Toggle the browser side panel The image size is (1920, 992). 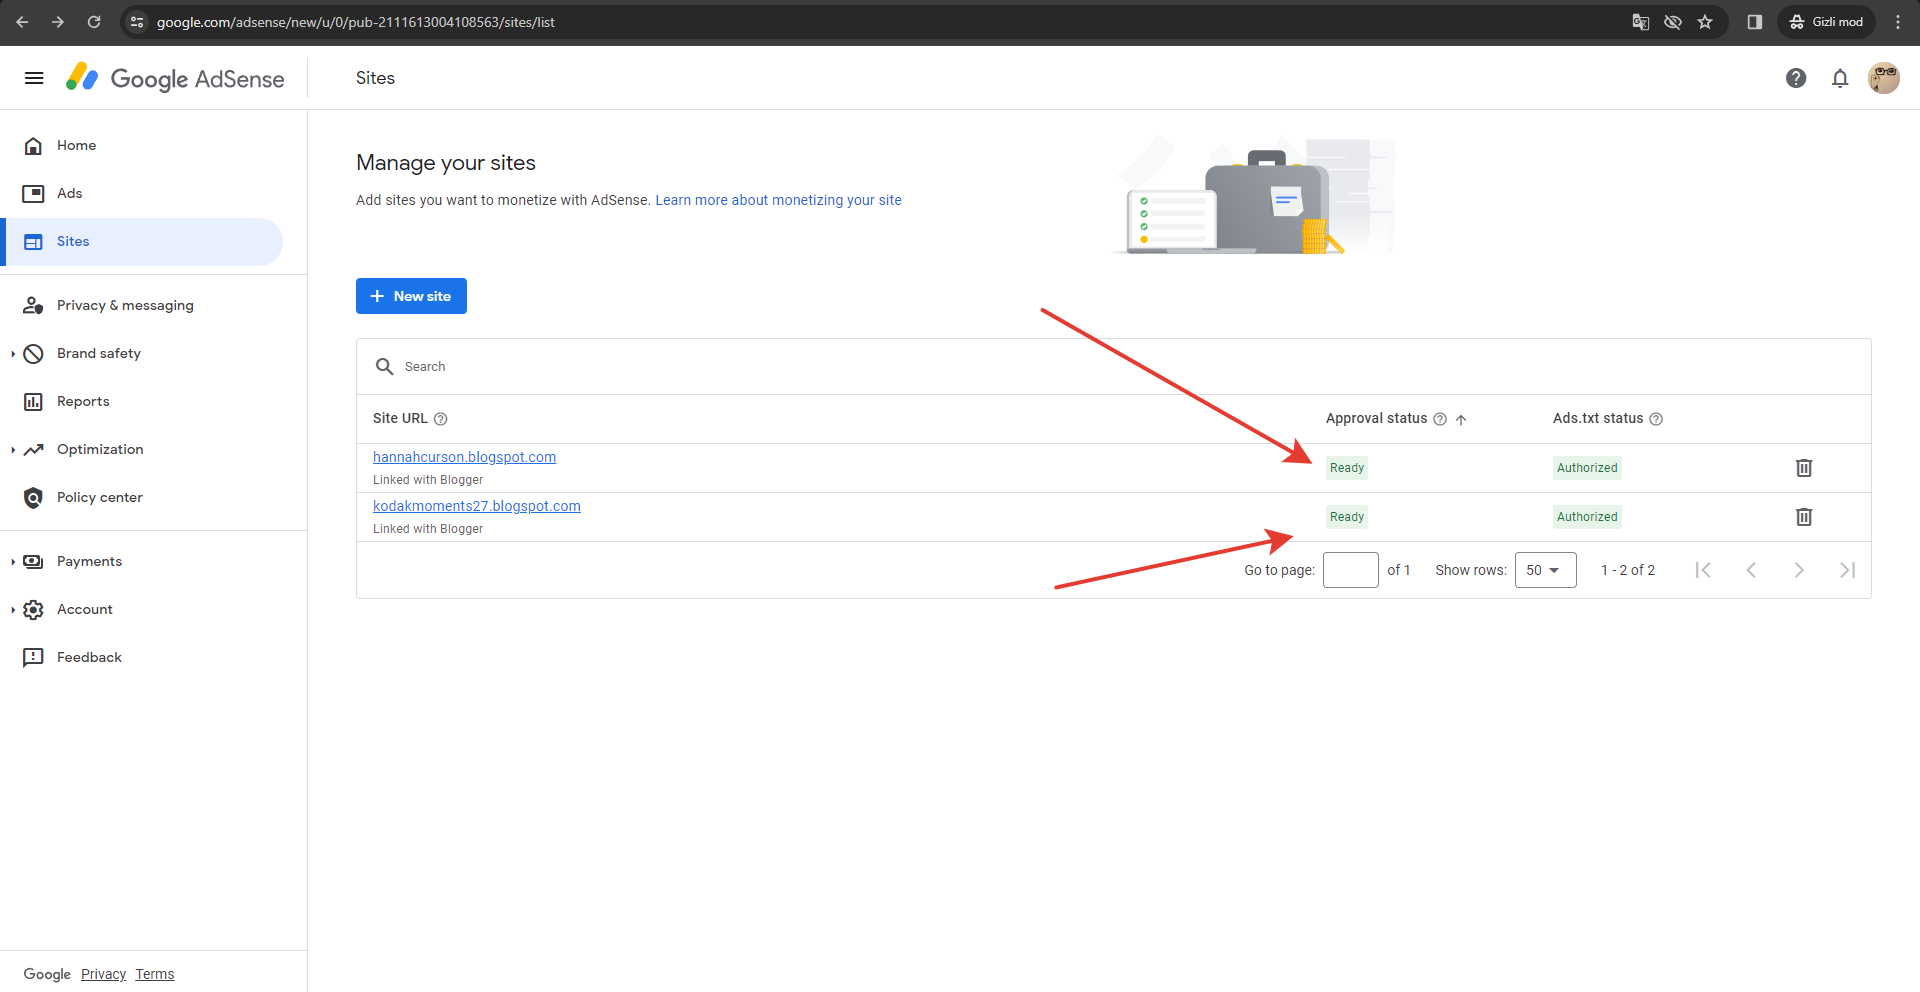pyautogui.click(x=1755, y=22)
